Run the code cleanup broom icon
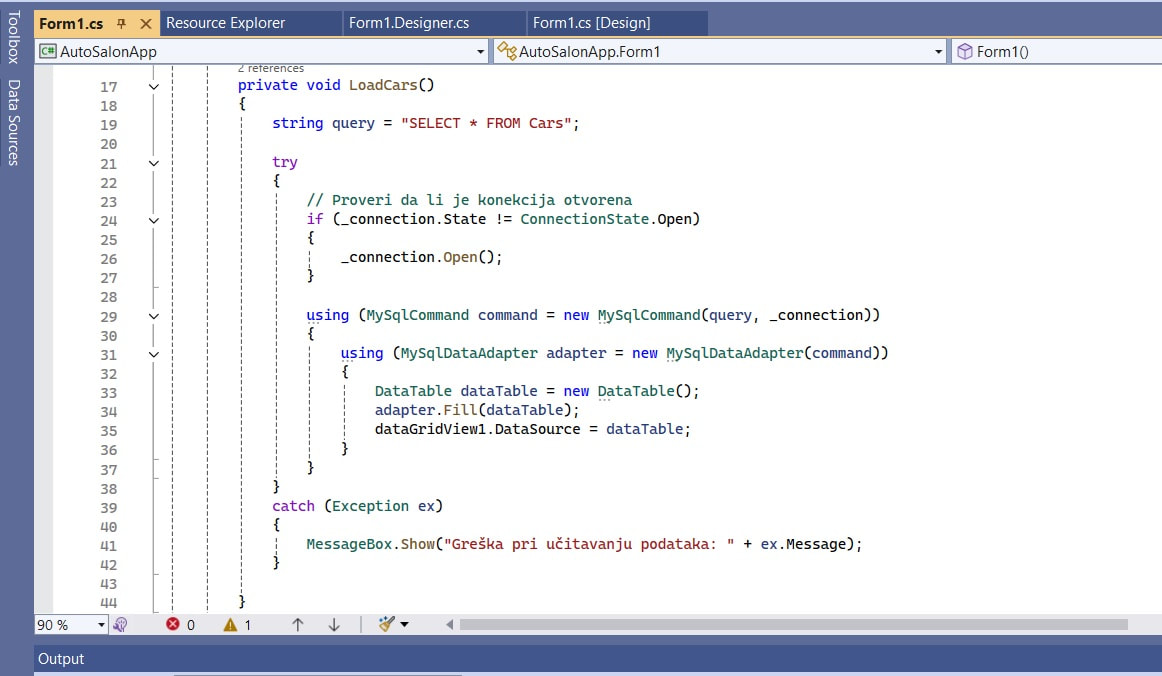 point(386,624)
